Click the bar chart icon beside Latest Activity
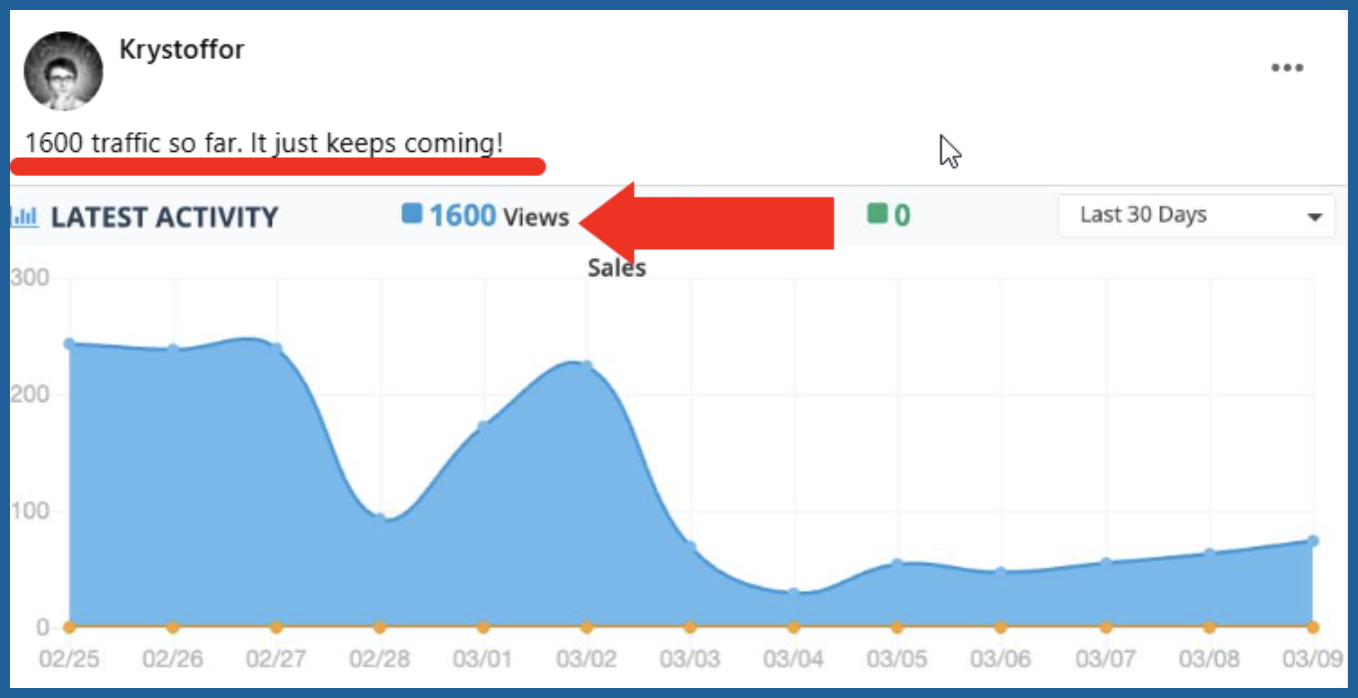Screen dimensions: 1358x698 coord(24,216)
